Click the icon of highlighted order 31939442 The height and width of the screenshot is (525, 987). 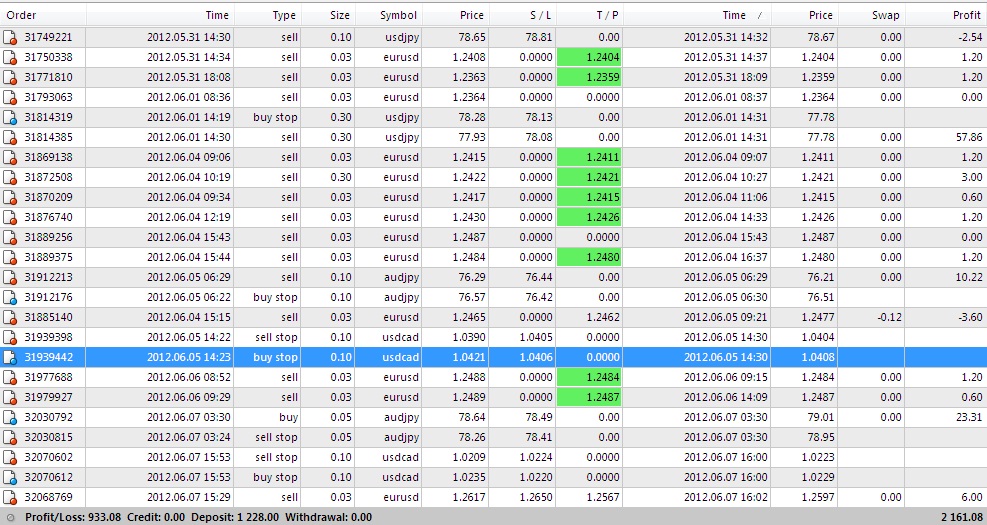(10, 358)
